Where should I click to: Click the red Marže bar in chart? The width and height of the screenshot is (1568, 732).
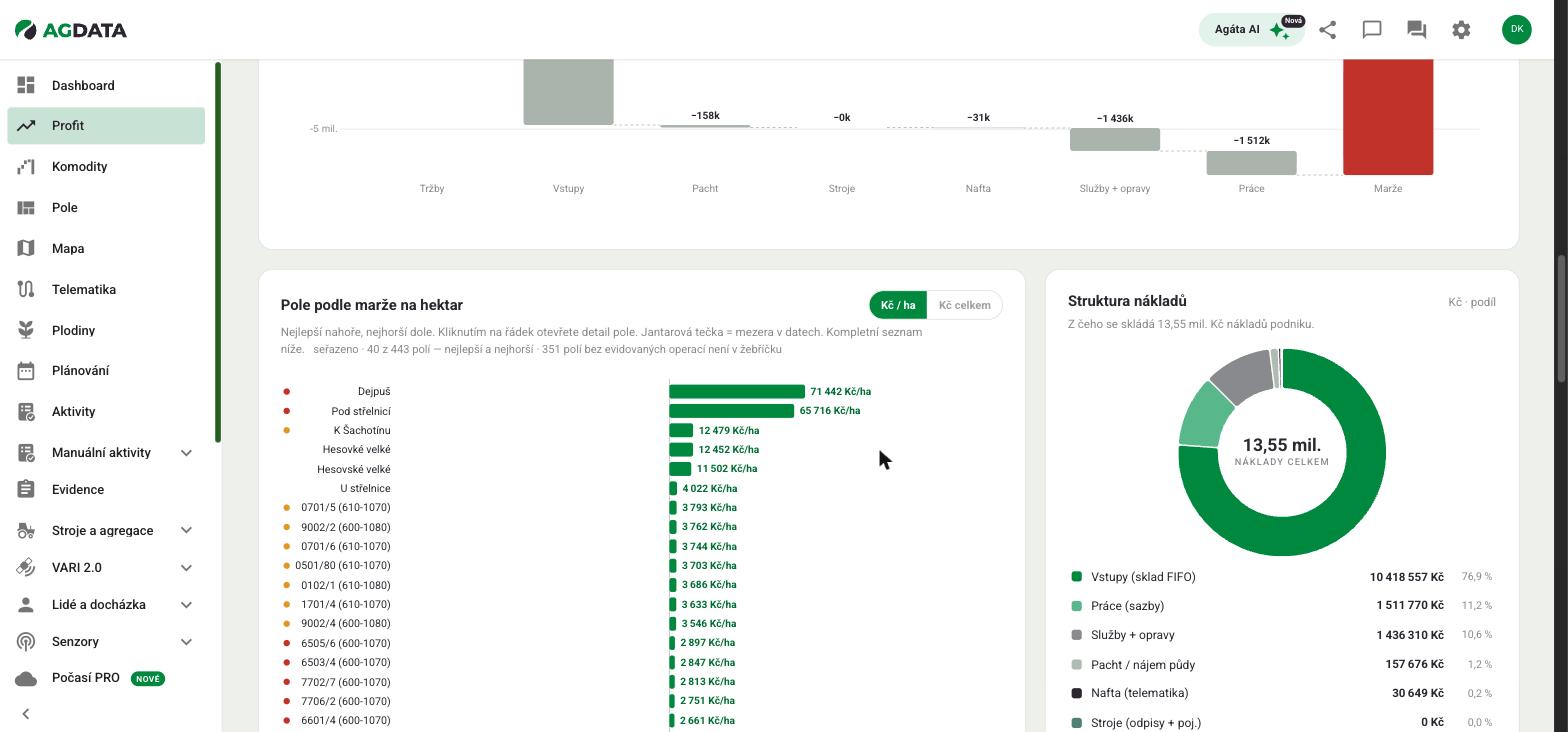pyautogui.click(x=1388, y=116)
